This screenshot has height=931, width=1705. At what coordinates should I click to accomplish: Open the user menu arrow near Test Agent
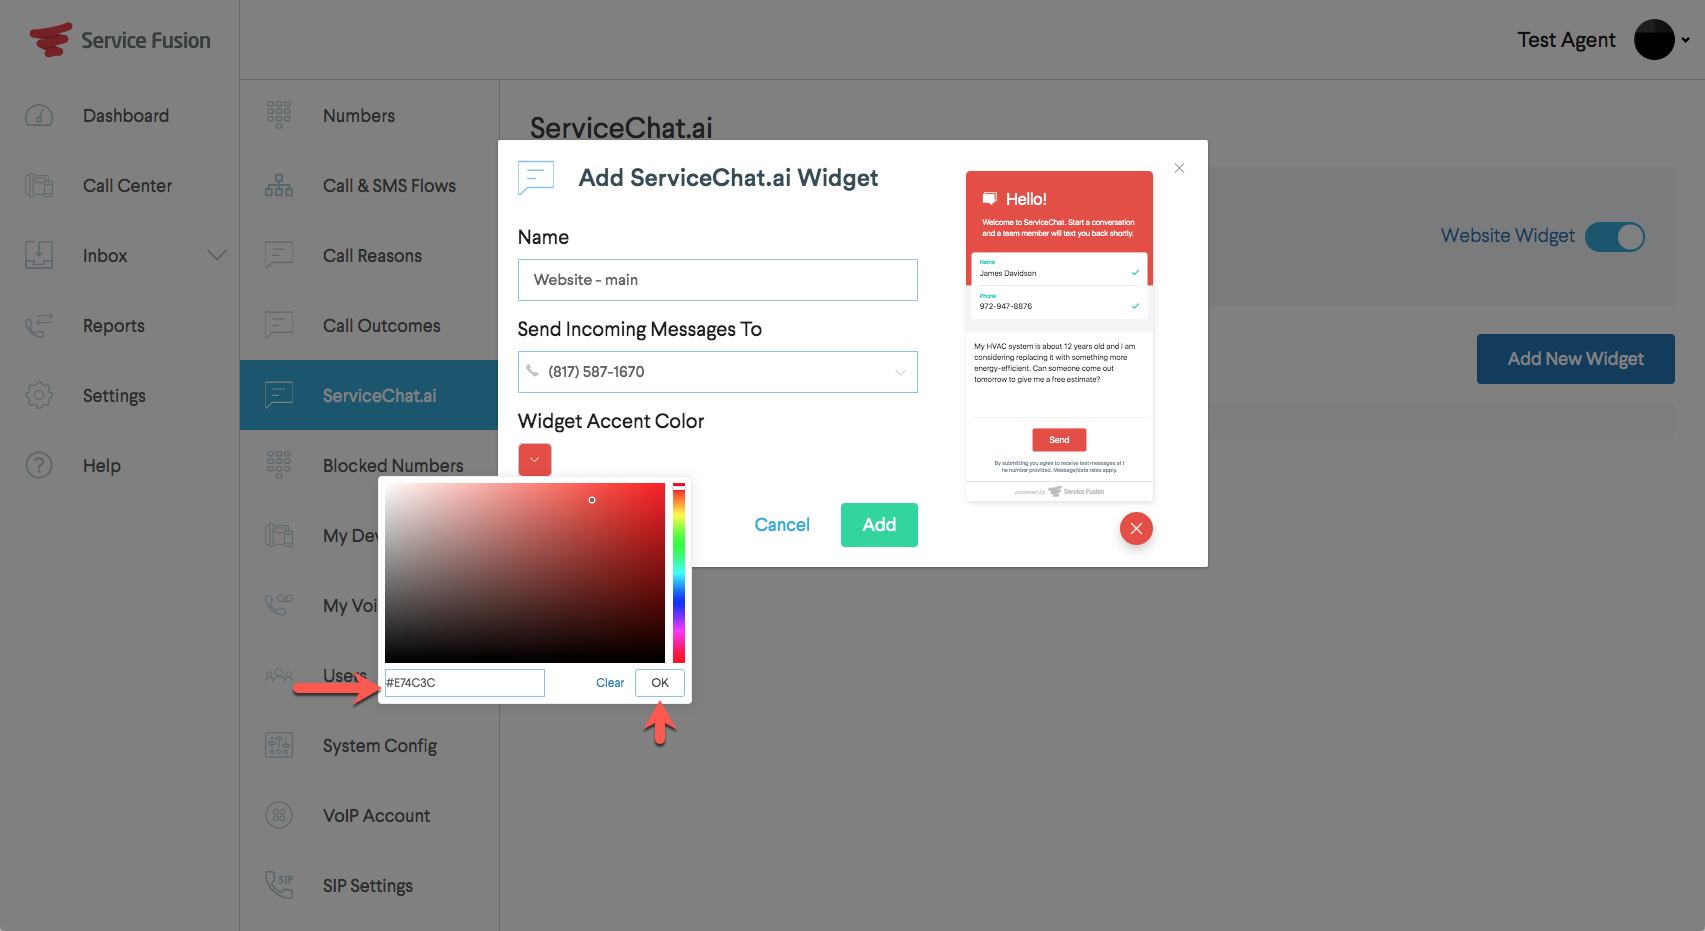pos(1685,41)
